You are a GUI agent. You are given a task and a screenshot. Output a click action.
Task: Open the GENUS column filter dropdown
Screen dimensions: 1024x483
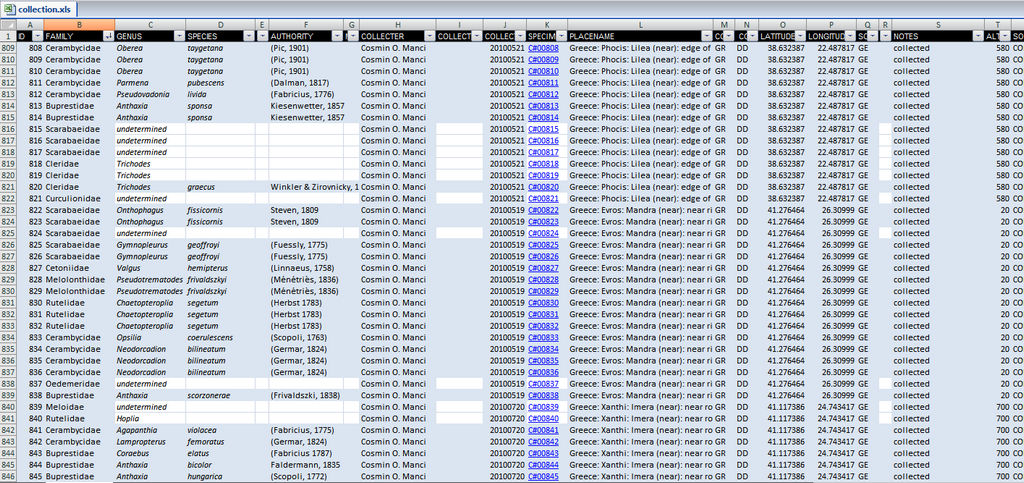pos(179,36)
